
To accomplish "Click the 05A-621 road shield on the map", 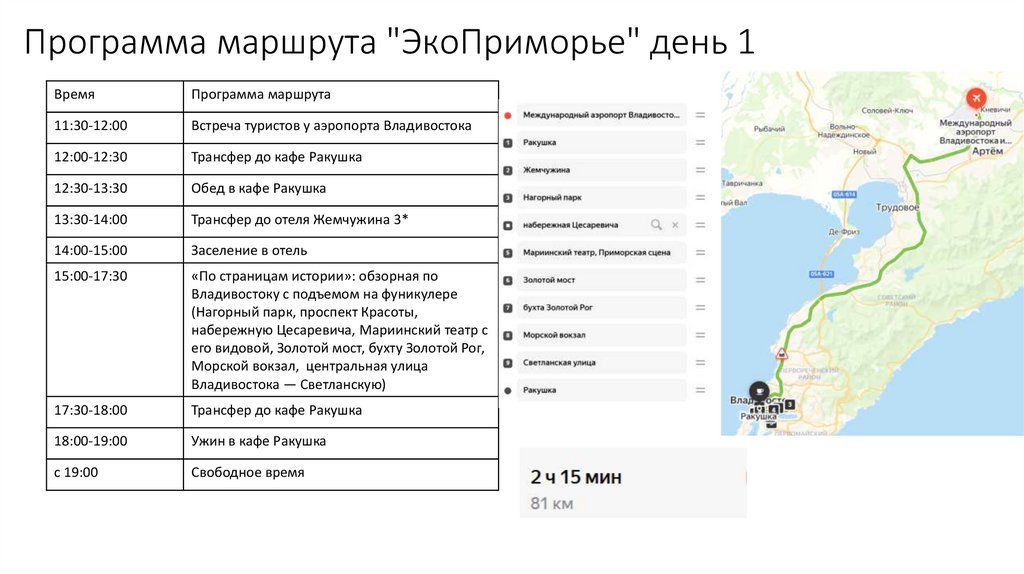I will pos(821,274).
